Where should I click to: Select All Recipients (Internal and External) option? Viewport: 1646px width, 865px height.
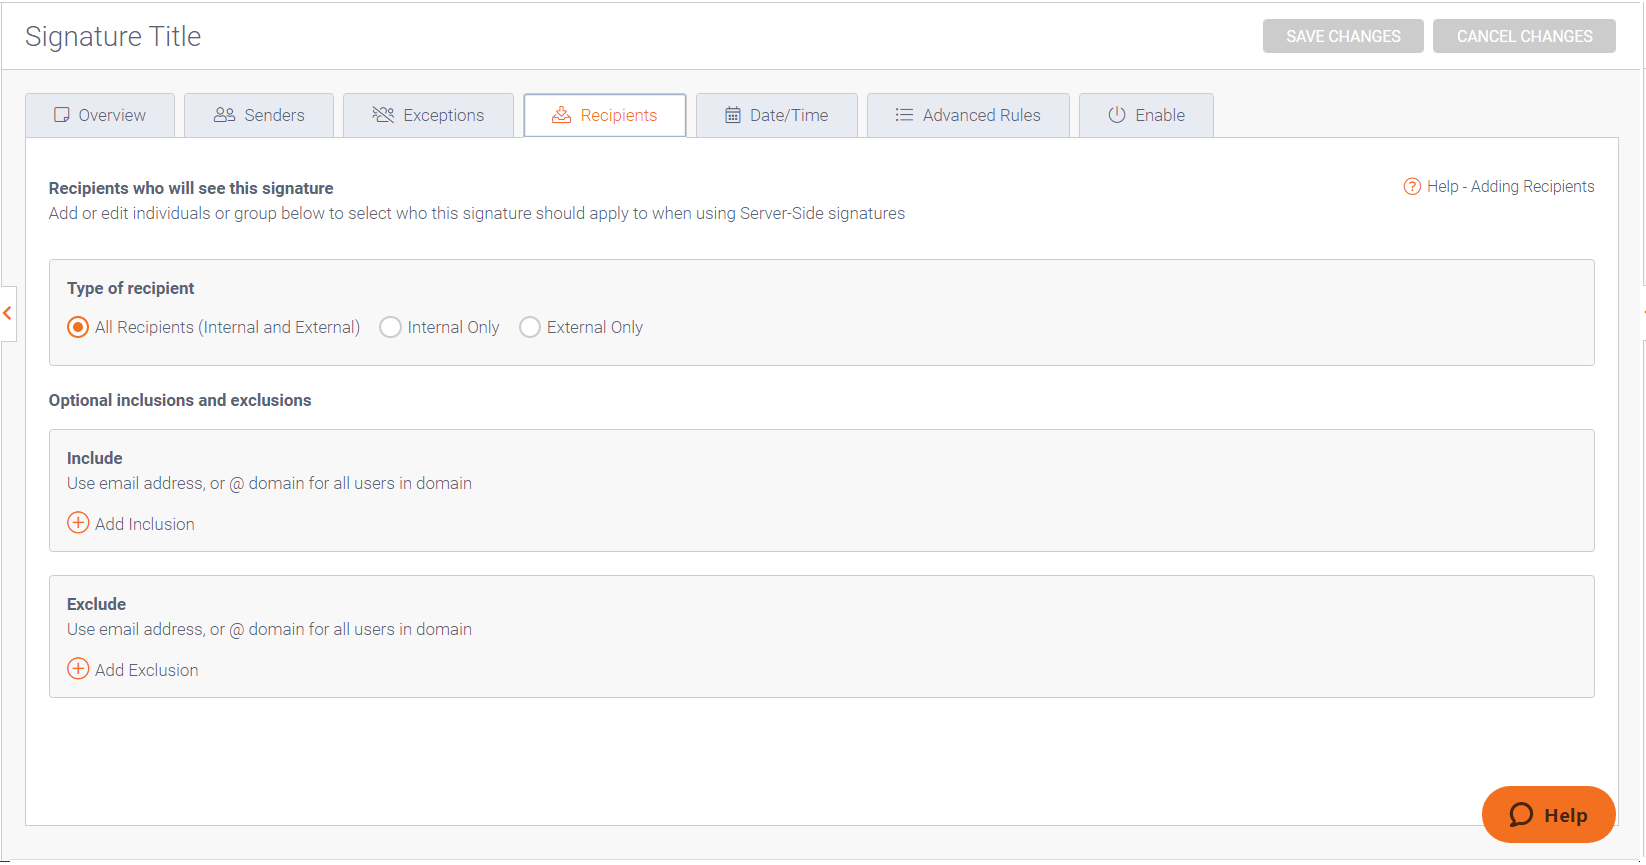coord(78,328)
